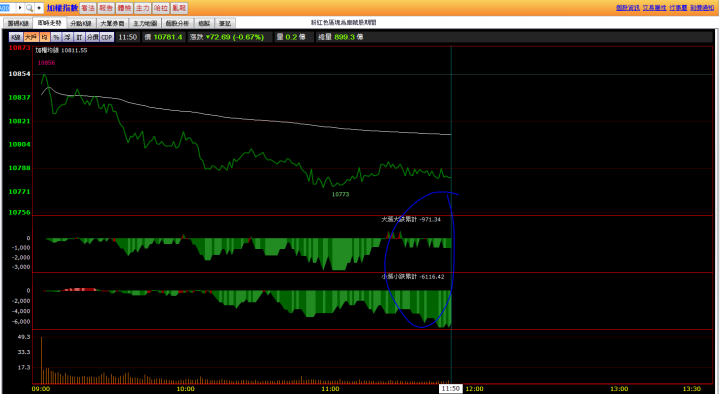Click the black dot record icon

pyautogui.click(x=39, y=8)
